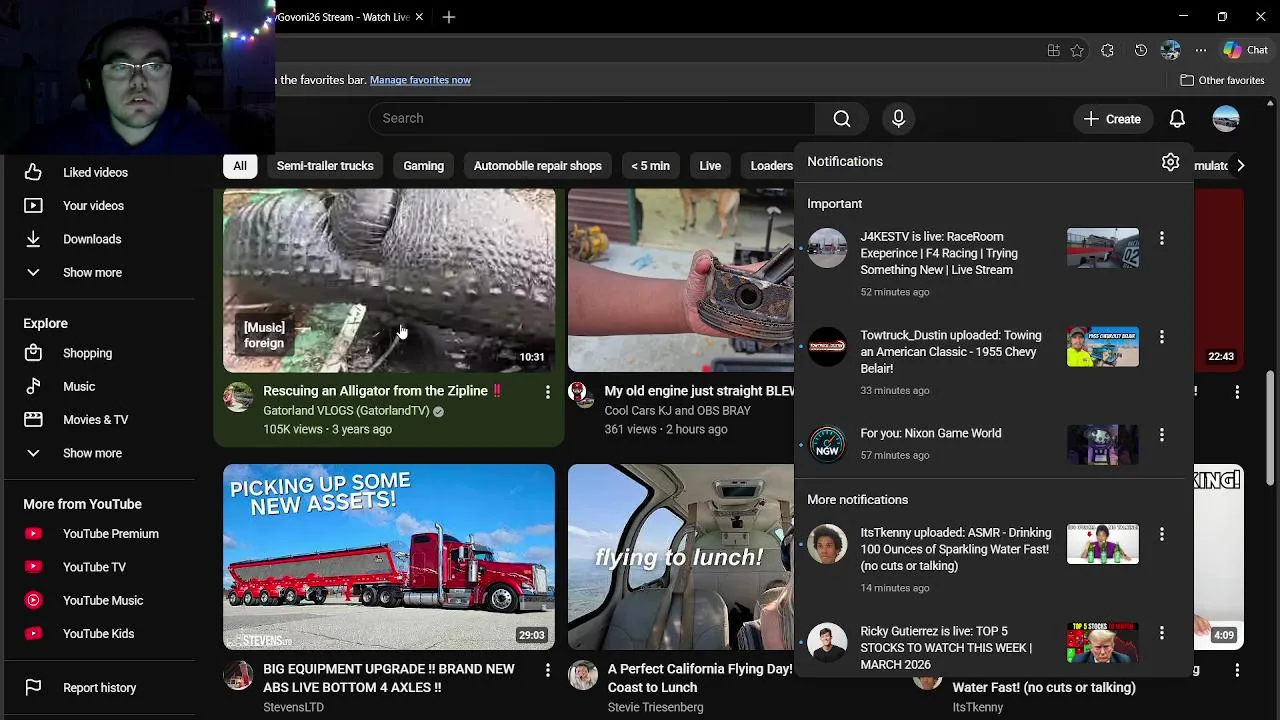Select the < 5 min chip
This screenshot has width=1280, height=720.
coord(650,166)
